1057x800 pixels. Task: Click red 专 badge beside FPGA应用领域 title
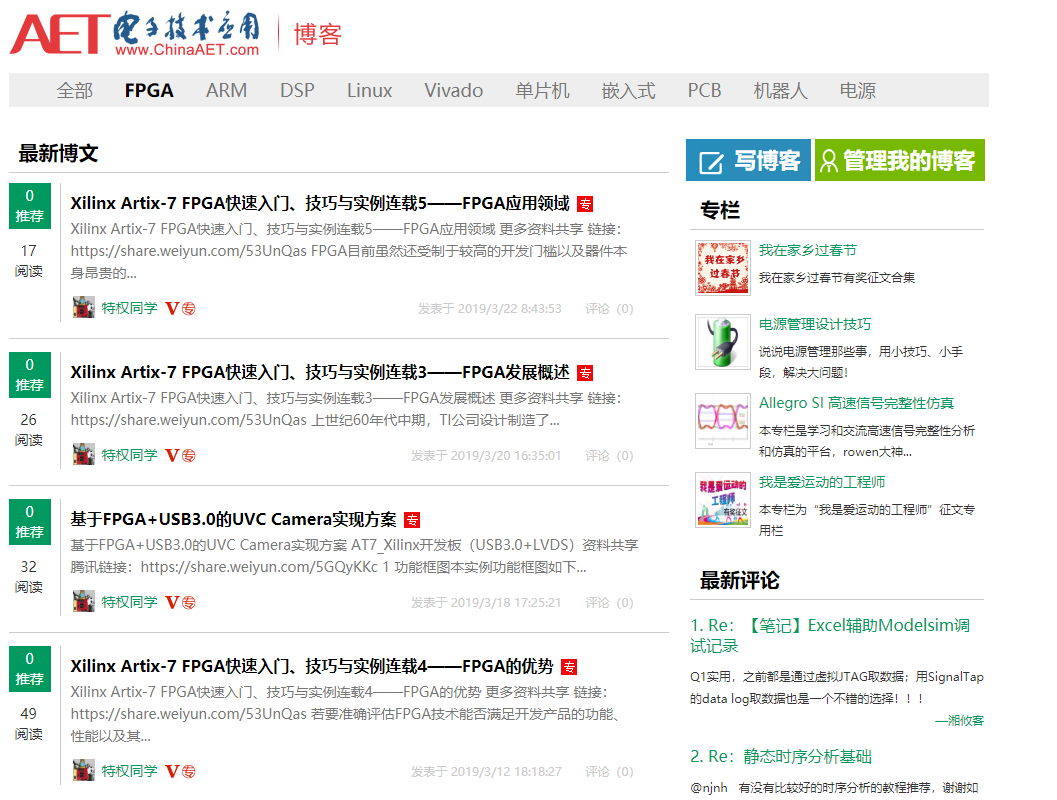pos(585,204)
